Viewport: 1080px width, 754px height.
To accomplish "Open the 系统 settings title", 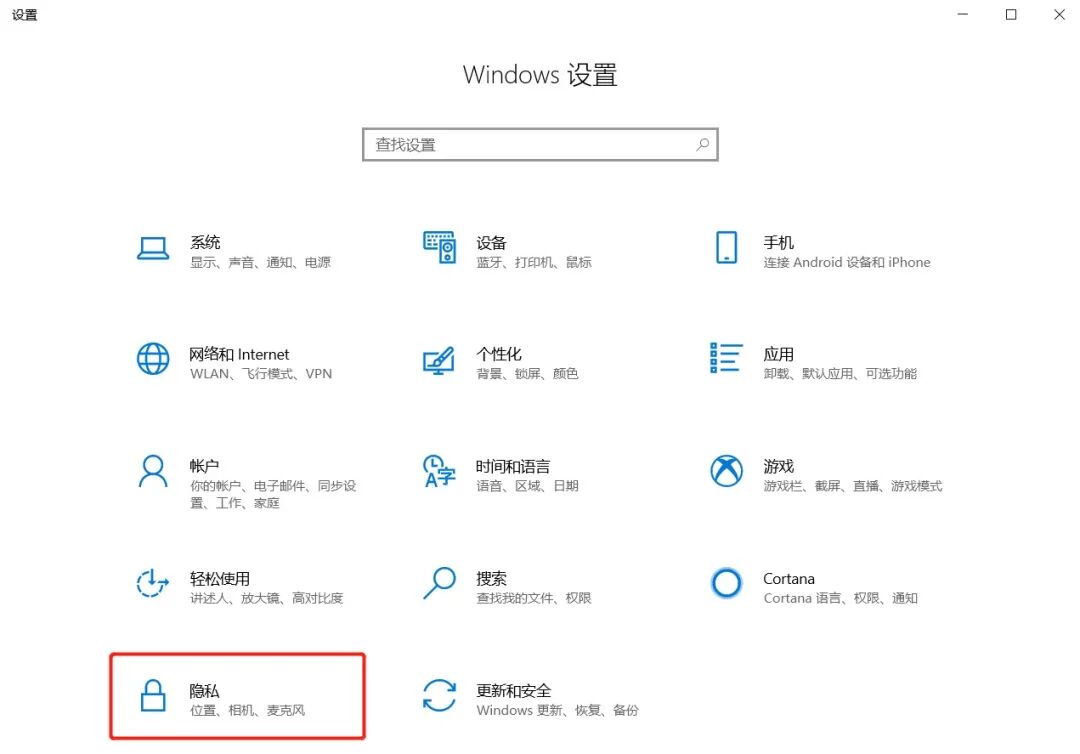I will click(x=205, y=242).
